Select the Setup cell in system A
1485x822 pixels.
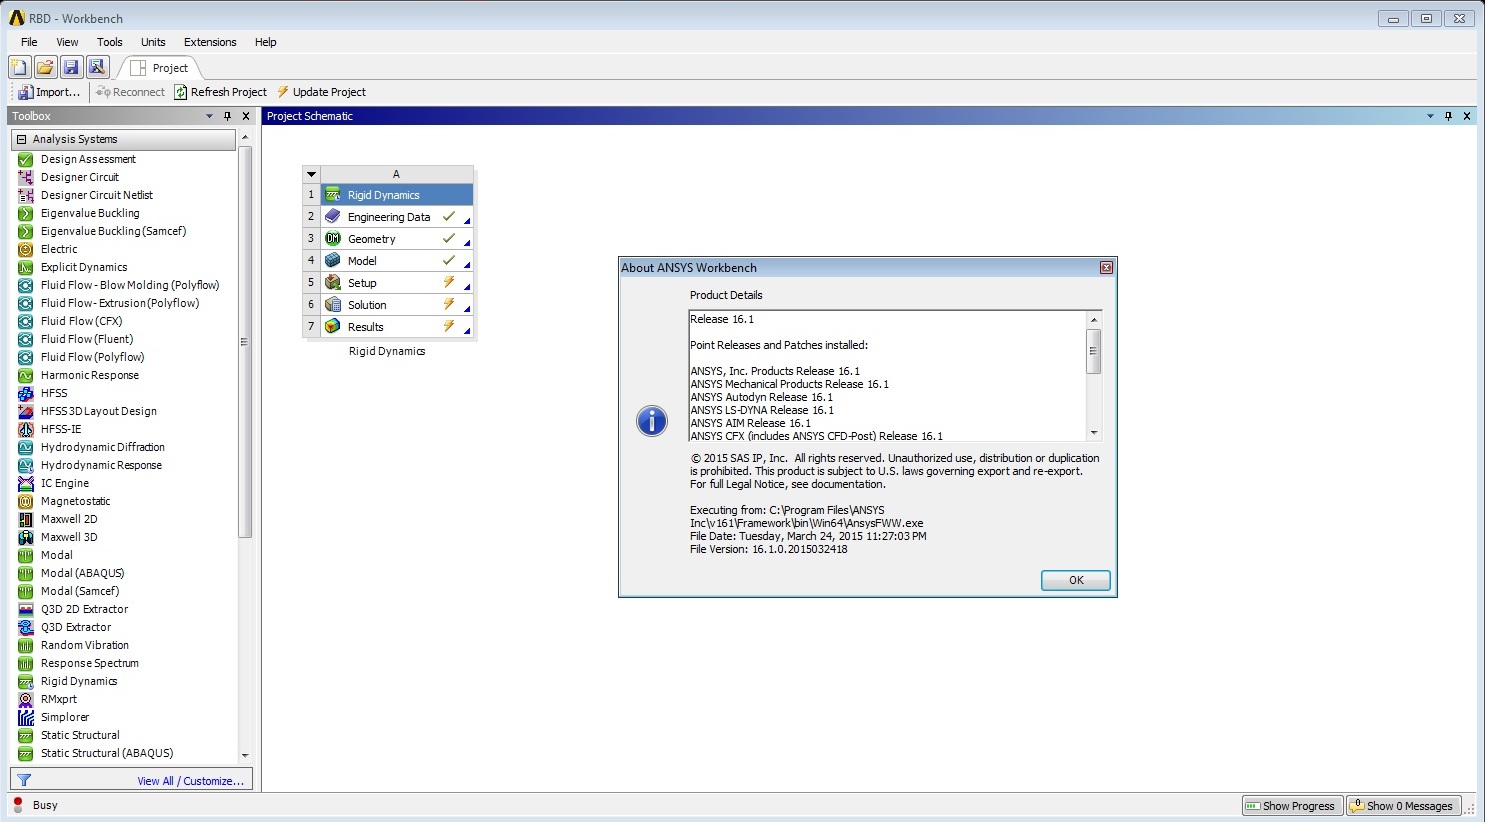(x=397, y=283)
